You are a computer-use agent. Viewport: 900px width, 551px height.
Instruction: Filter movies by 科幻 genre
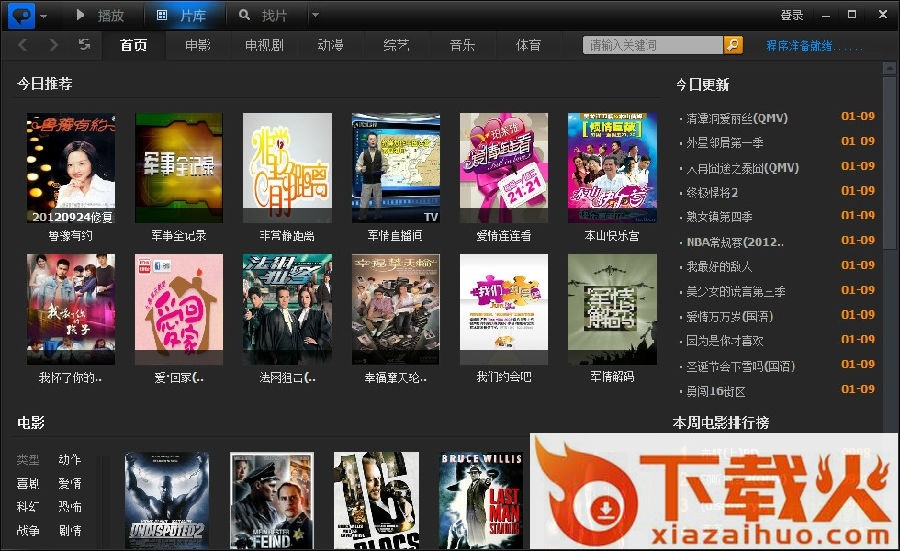point(28,507)
